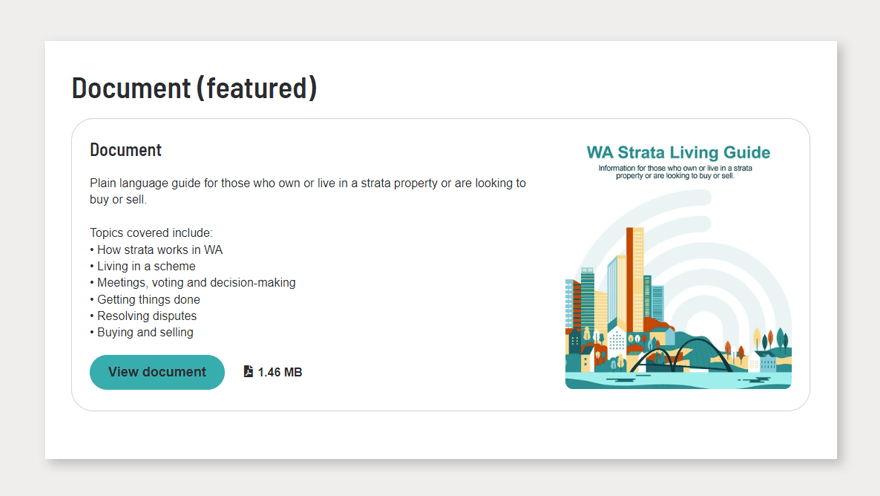
Task: Click the 'Getting things done' bullet
Action: click(148, 299)
